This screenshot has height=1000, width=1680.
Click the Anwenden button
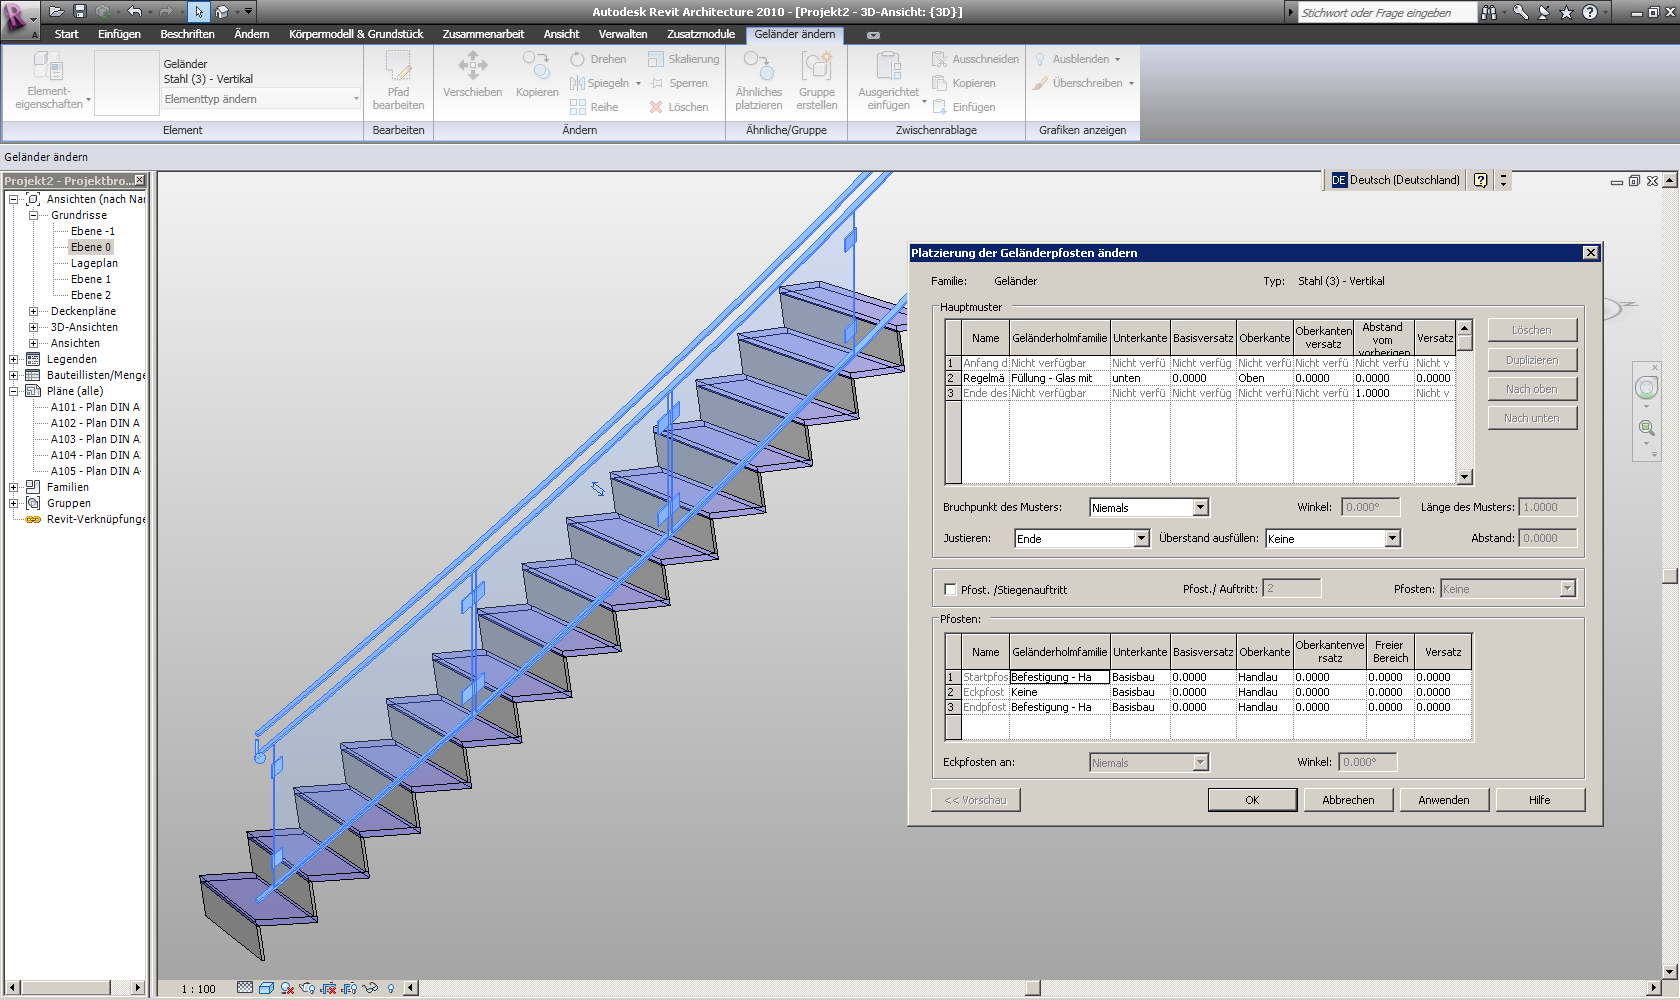[1443, 800]
